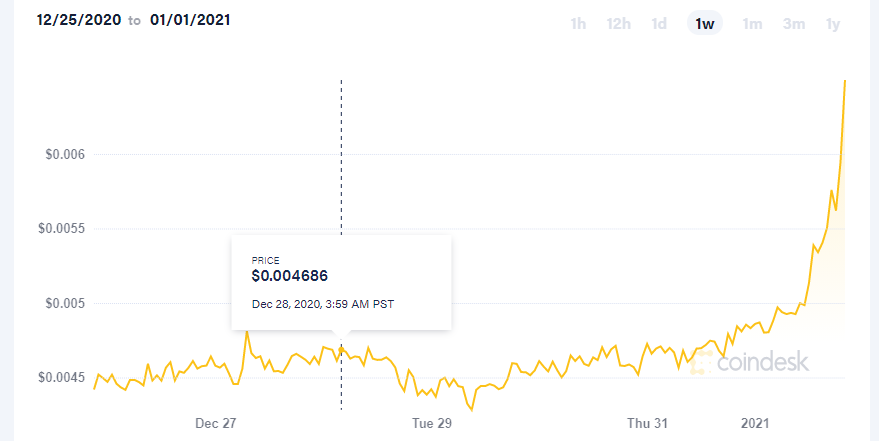Click the $0.0055 price axis label
Screen dimensions: 879x441
61,229
